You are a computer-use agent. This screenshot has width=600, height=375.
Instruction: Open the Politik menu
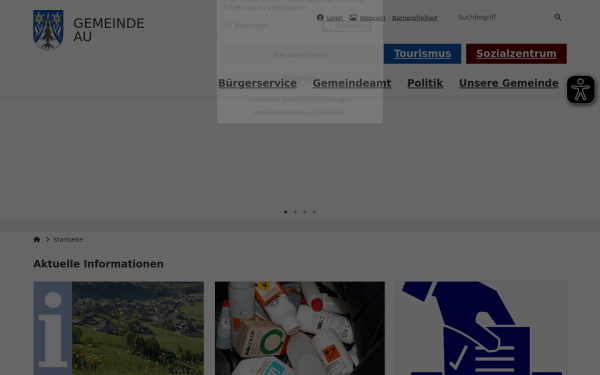(425, 83)
